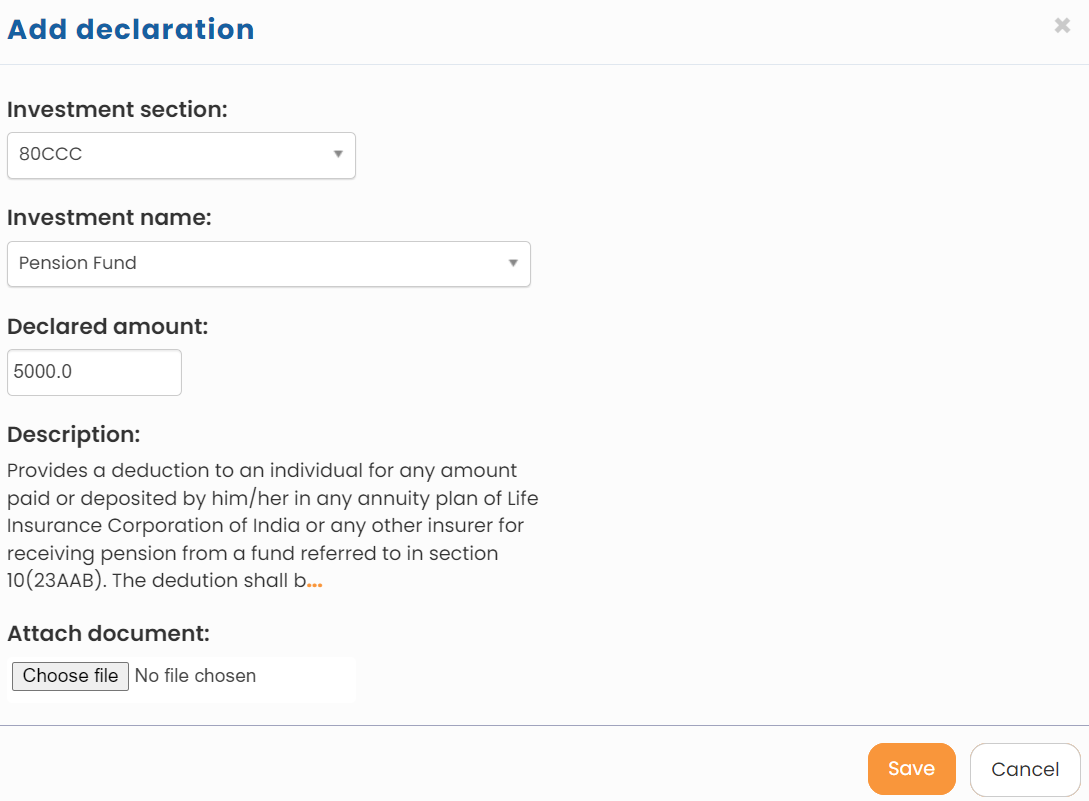The image size is (1089, 801).
Task: Click the arrow on the 80CCC select box
Action: (338, 154)
